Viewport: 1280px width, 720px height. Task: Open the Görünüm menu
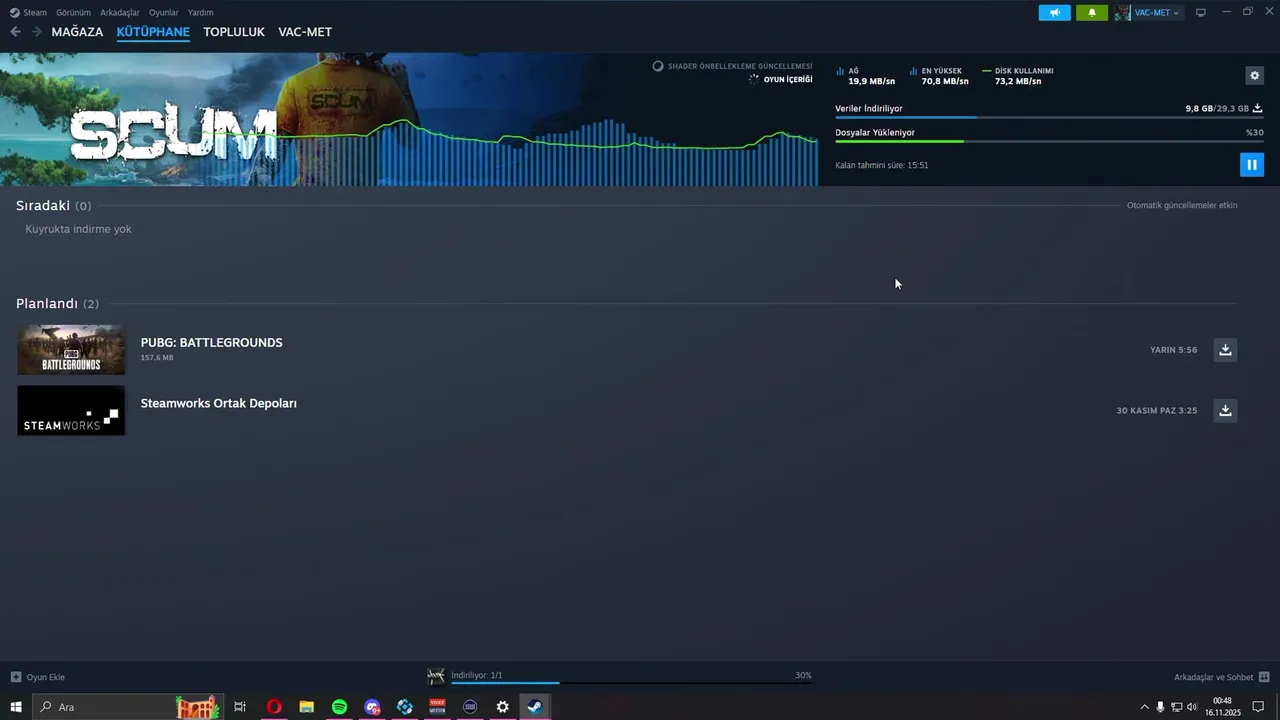point(73,13)
